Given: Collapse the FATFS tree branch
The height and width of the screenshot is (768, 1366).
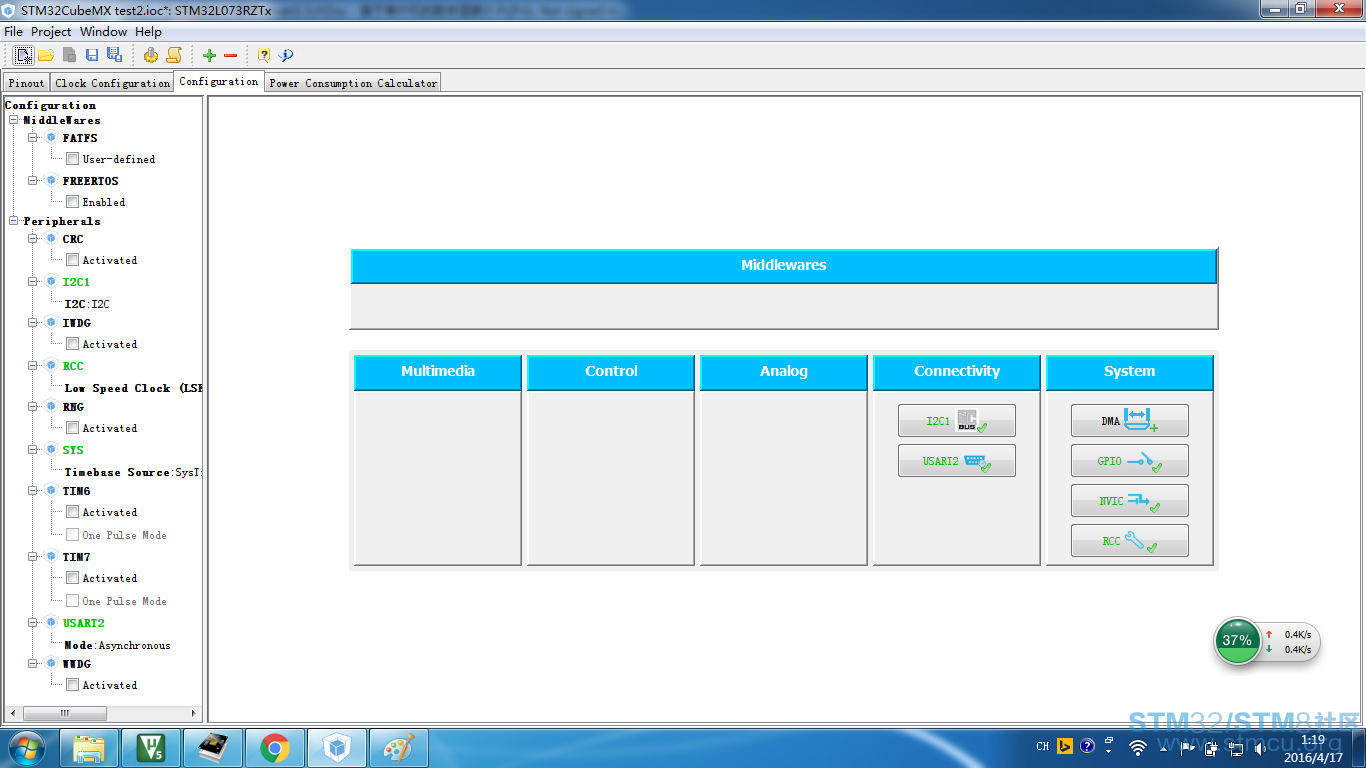Looking at the screenshot, I should [33, 138].
